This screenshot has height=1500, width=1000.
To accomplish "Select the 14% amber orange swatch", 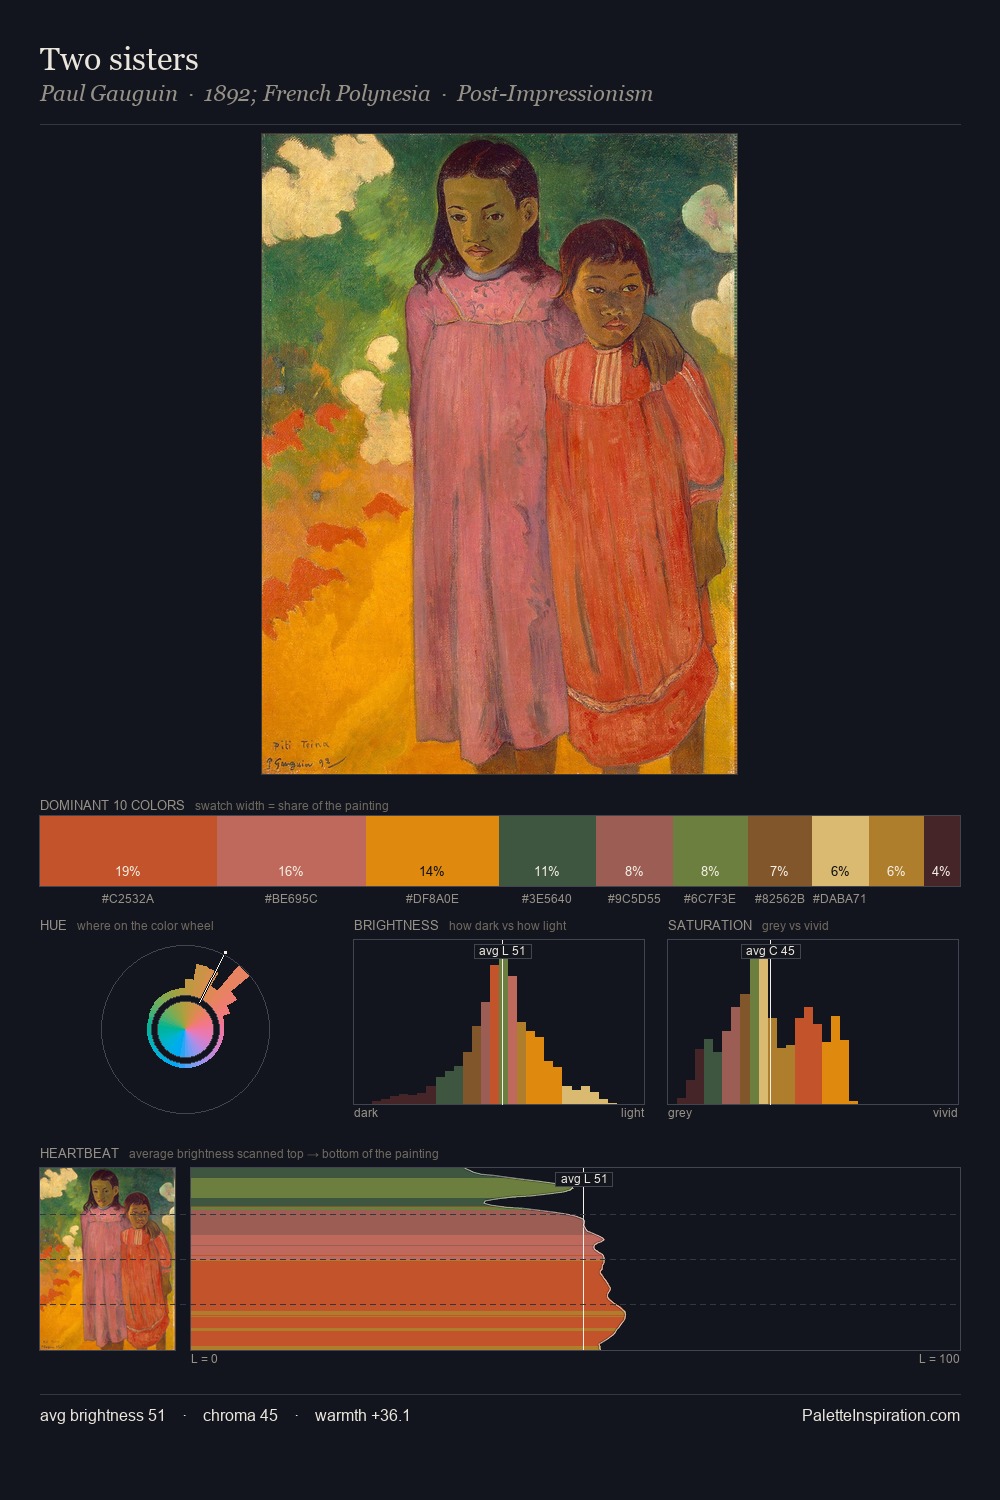I will pos(432,851).
